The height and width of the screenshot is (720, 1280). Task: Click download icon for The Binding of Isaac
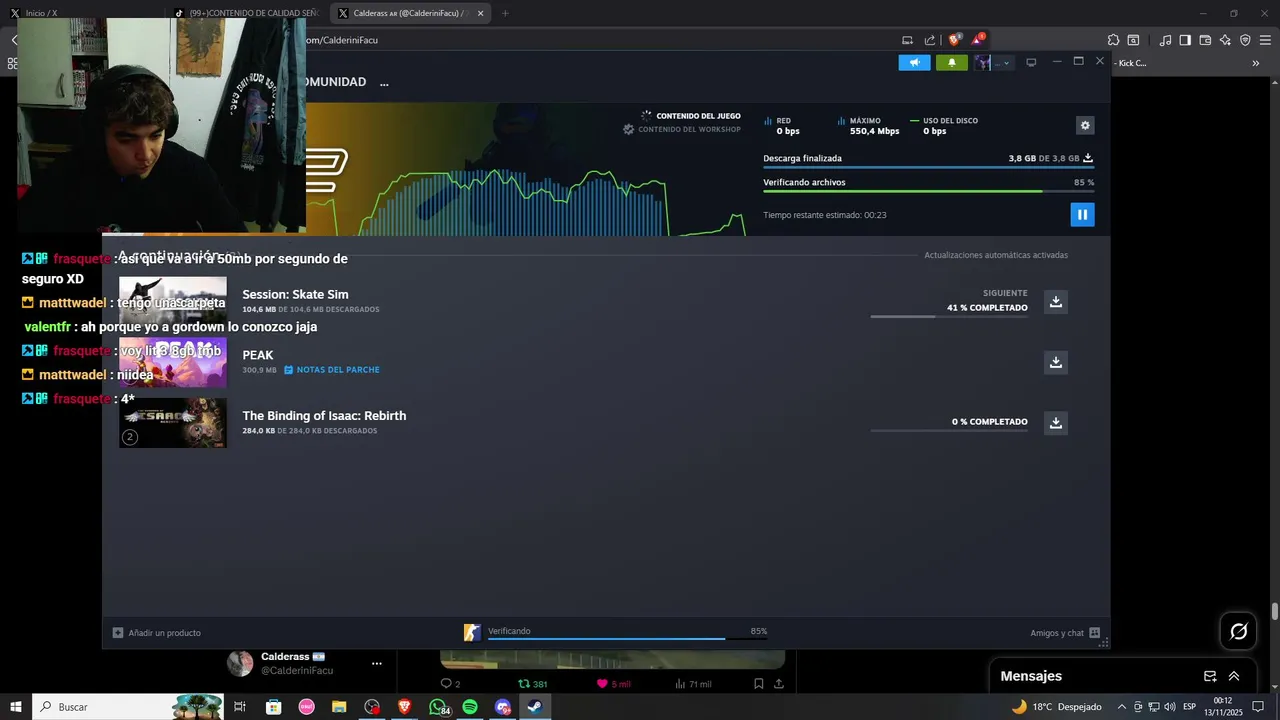tap(1055, 423)
